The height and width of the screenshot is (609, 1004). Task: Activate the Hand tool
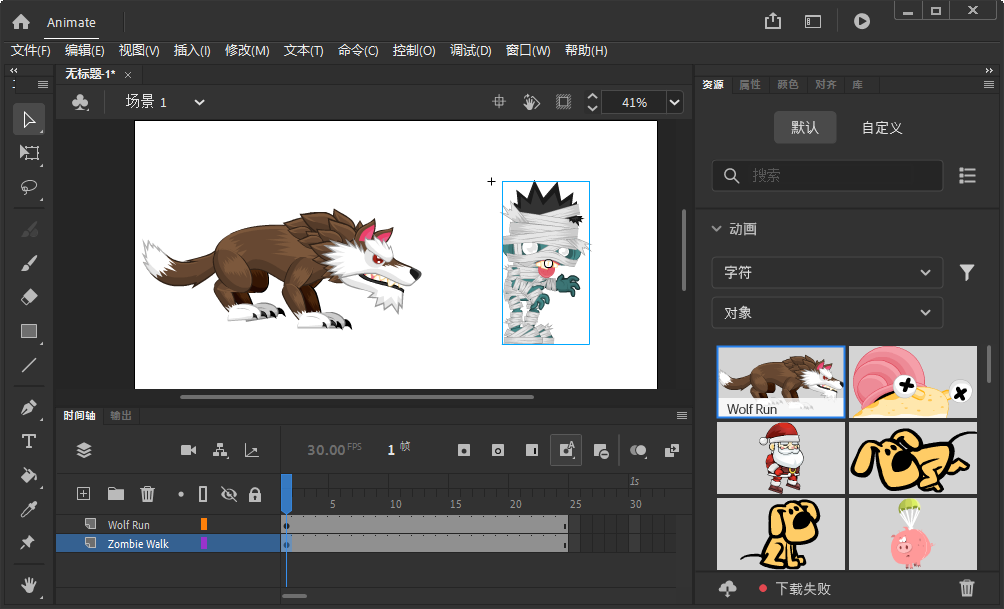(28, 586)
